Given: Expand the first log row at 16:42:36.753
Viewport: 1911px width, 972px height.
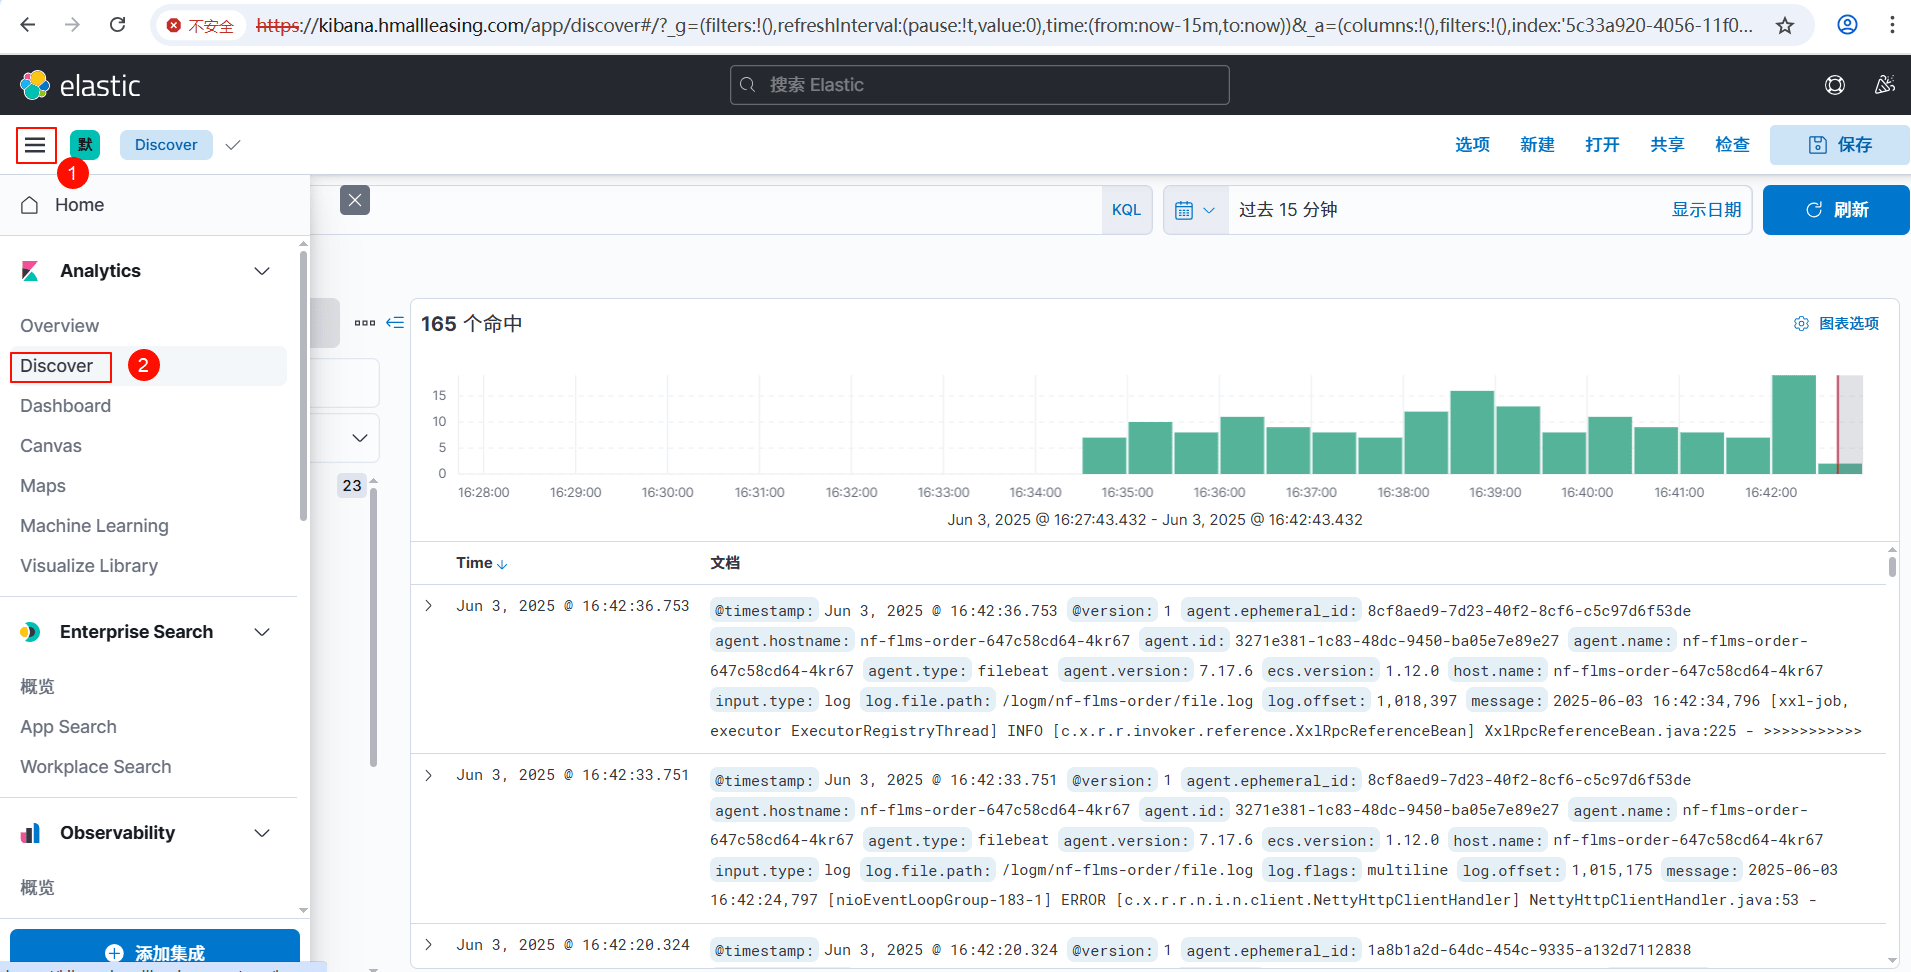Looking at the screenshot, I should [429, 606].
